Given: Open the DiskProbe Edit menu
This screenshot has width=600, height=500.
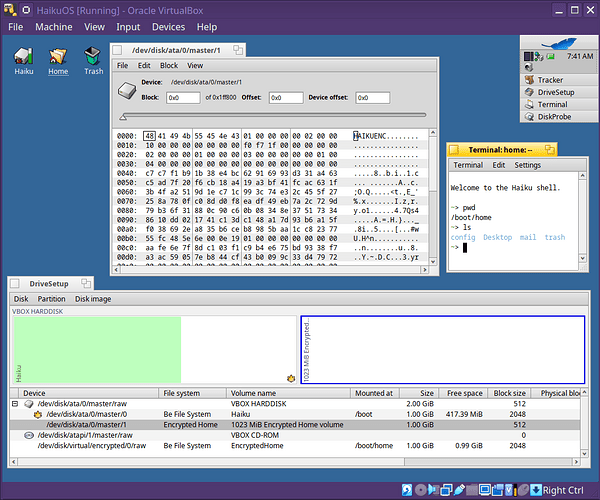Looking at the screenshot, I should [144, 65].
